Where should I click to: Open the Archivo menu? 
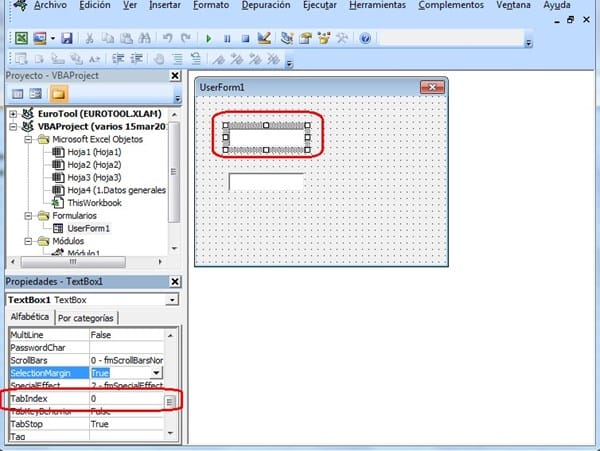(x=50, y=5)
